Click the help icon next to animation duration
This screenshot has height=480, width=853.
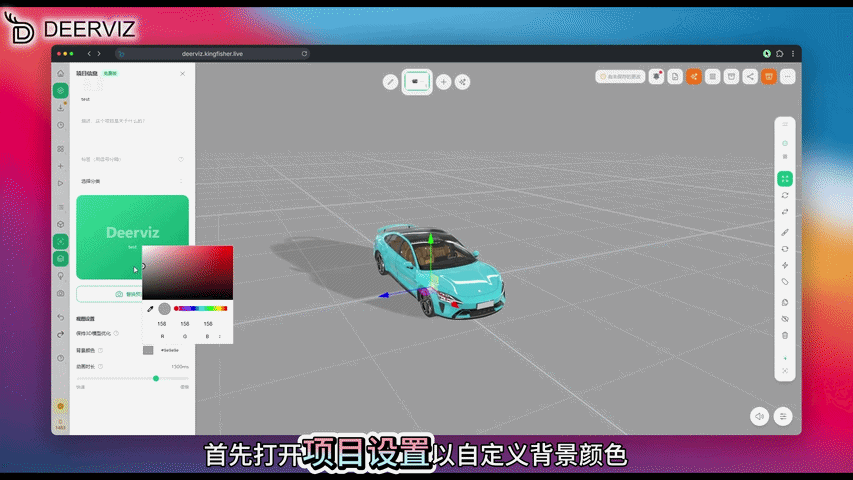tap(100, 367)
